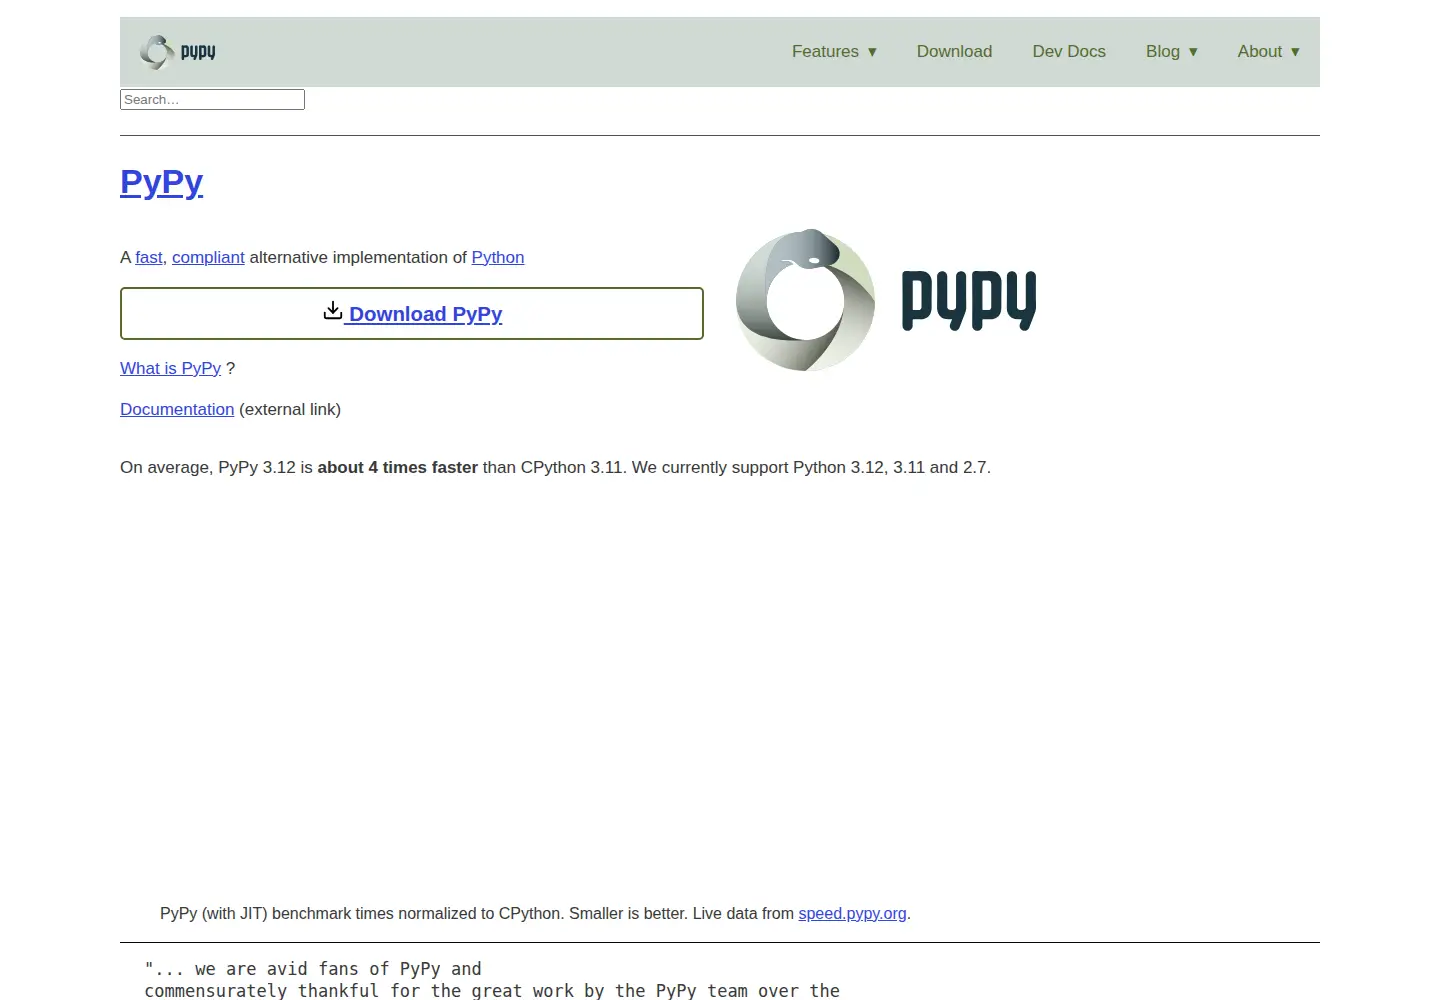Follow the 'compliant' link
Image resolution: width=1440 pixels, height=1000 pixels.
208,258
